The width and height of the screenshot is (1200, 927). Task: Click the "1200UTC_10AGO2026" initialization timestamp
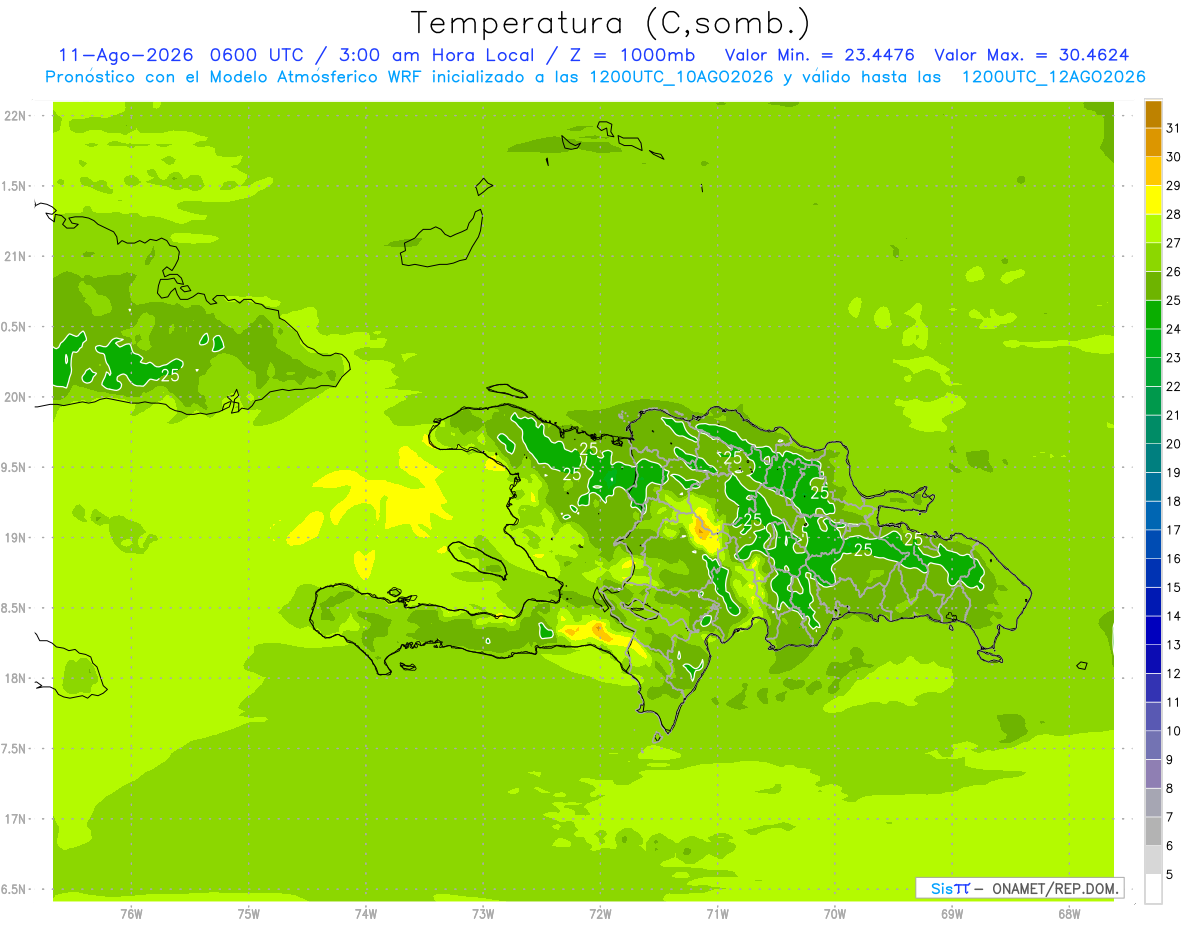click(x=680, y=77)
